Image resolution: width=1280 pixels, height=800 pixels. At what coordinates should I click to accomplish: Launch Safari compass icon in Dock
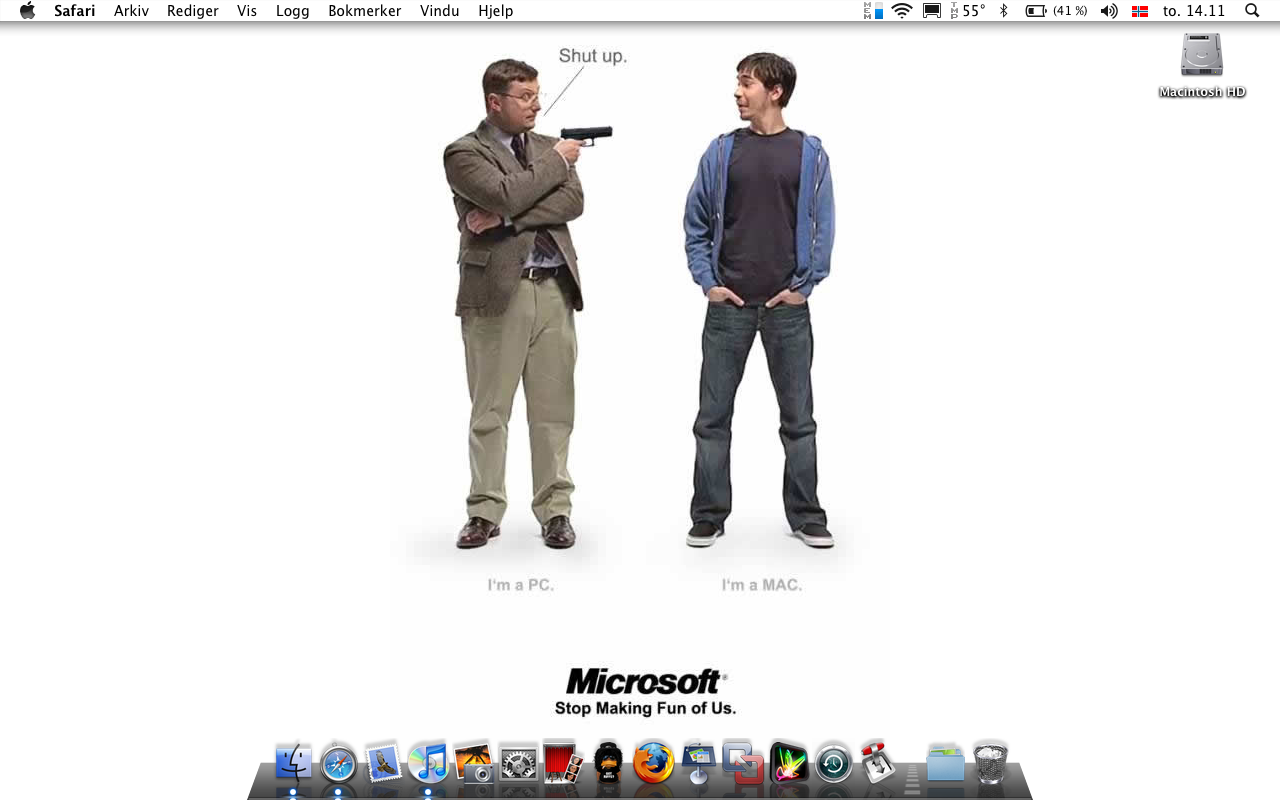(x=338, y=764)
